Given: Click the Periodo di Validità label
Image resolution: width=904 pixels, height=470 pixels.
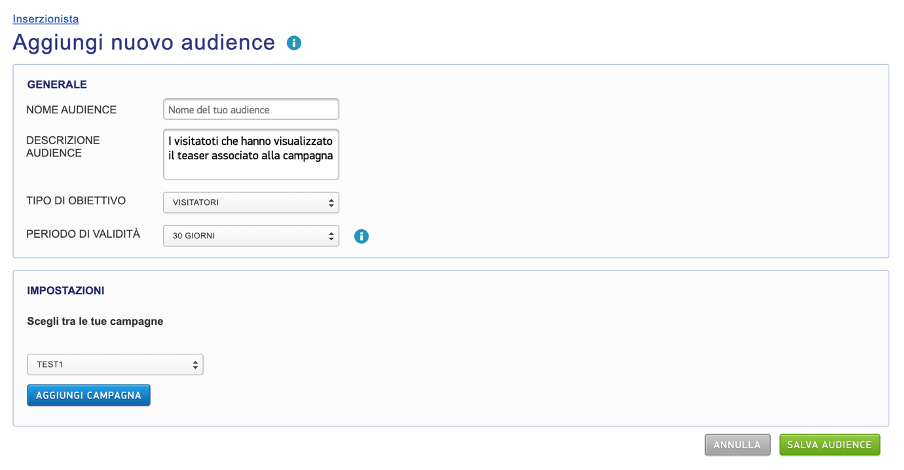Looking at the screenshot, I should [83, 234].
